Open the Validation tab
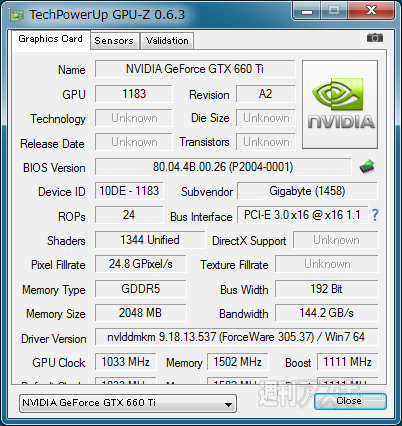Viewport: 402px width, 426px height. (x=167, y=41)
